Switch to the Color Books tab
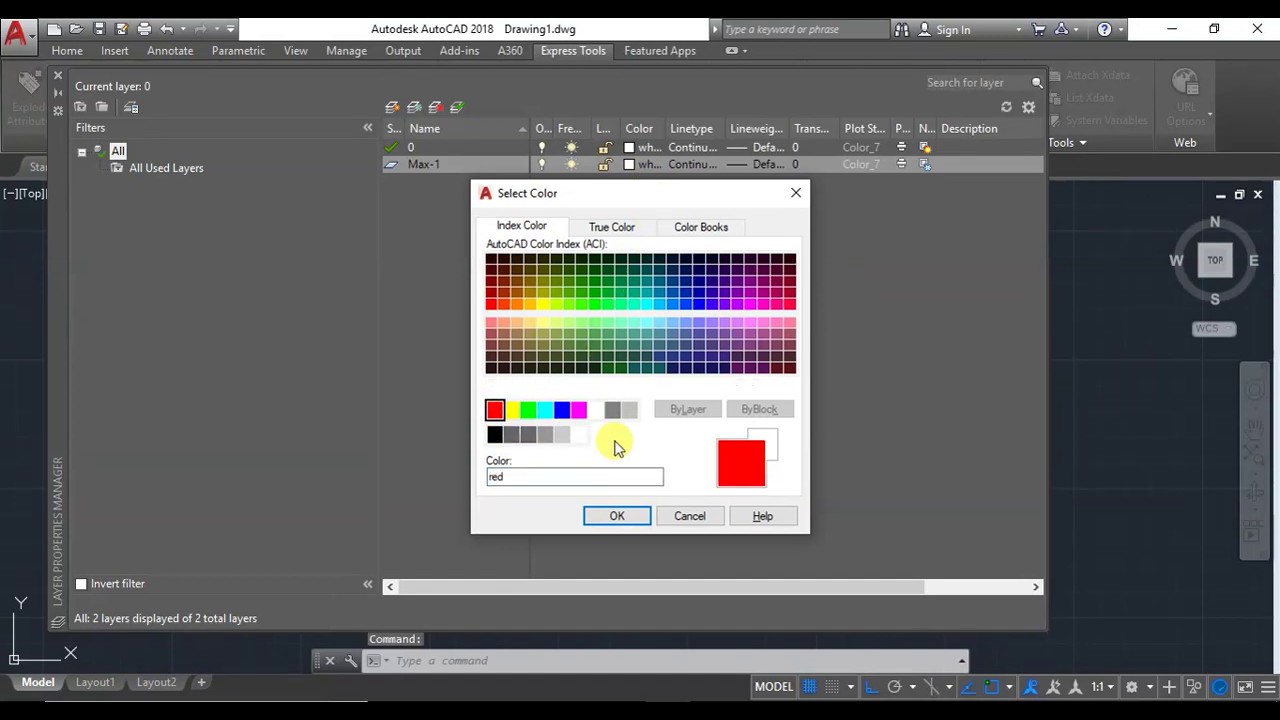The width and height of the screenshot is (1280, 720). point(701,227)
